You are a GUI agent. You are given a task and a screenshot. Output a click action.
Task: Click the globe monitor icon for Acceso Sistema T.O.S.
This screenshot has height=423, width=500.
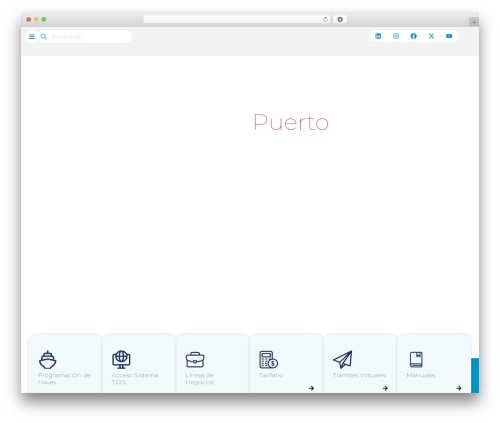121,360
